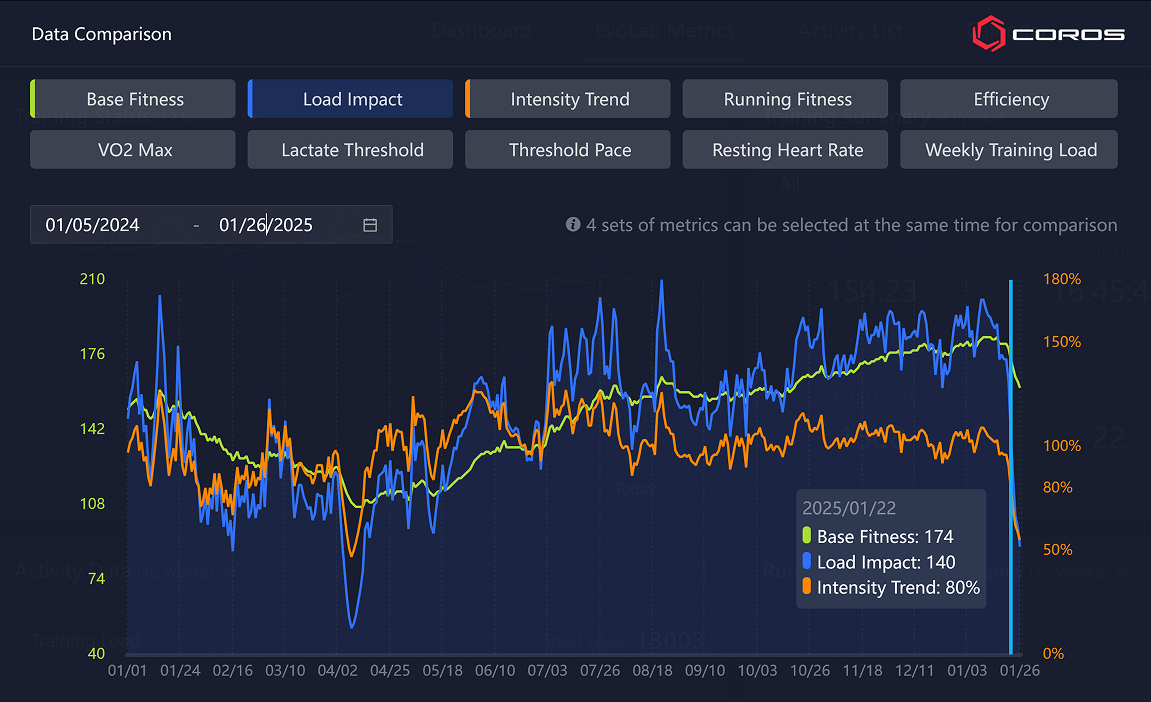This screenshot has height=702, width=1151.
Task: Select the Efficiency metric button
Action: tap(1009, 99)
